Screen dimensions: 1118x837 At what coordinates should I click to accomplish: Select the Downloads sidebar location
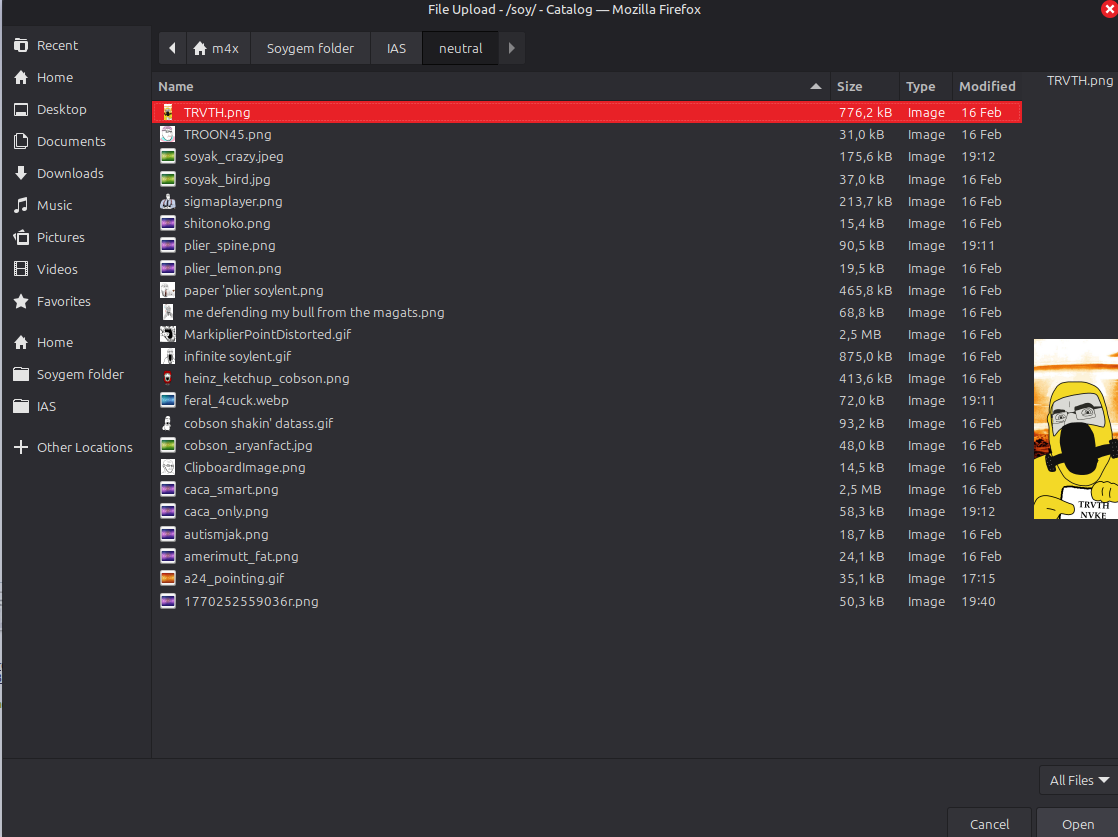coord(70,174)
